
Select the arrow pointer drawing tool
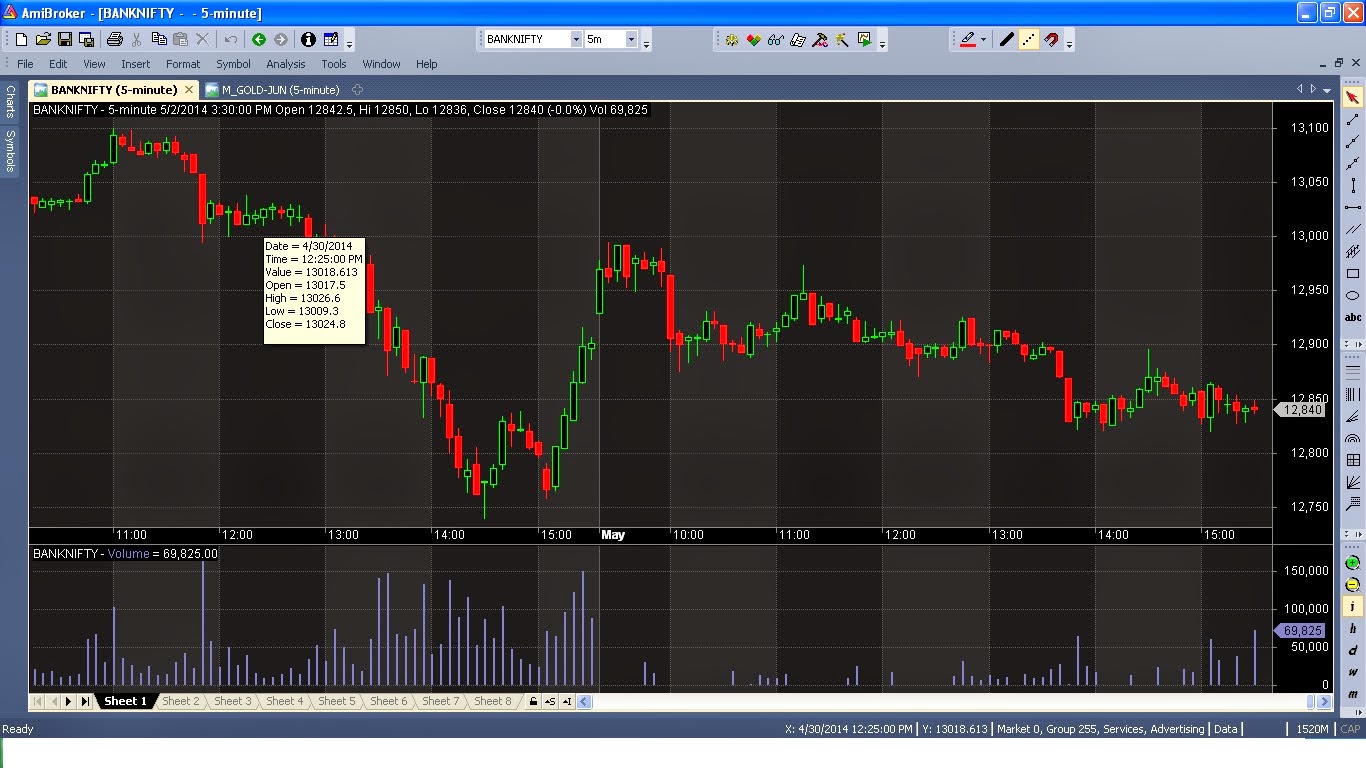point(1353,97)
